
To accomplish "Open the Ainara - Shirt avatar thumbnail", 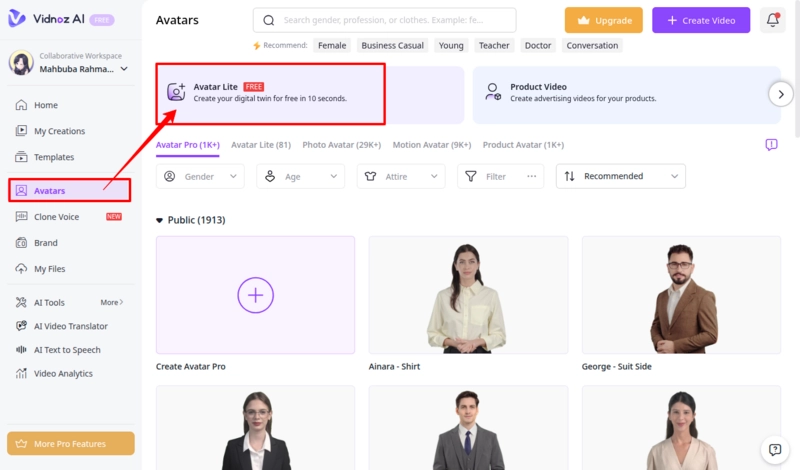I will [x=468, y=295].
